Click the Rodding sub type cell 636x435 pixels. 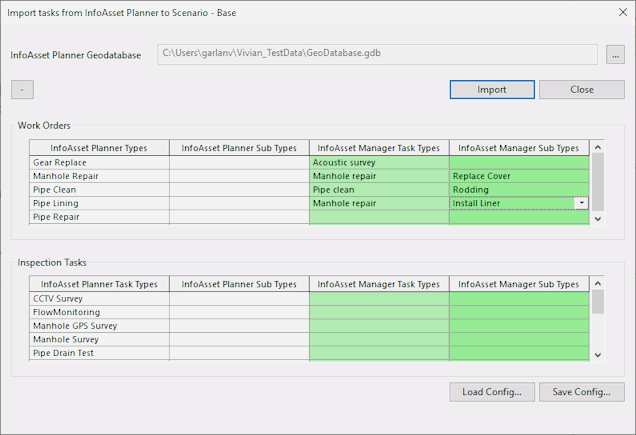(x=519, y=190)
